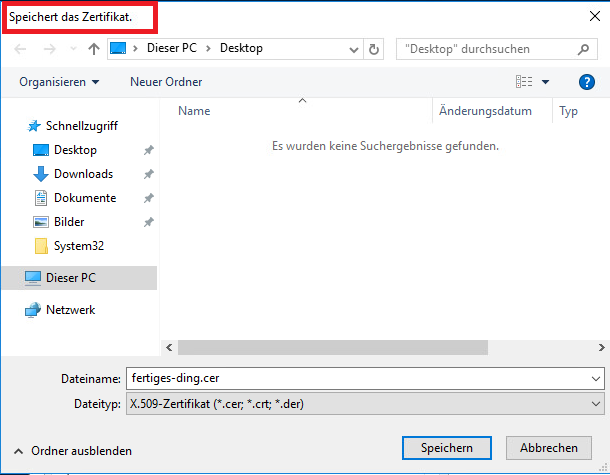Open the Organisieren menu
Image resolution: width=610 pixels, height=475 pixels.
[x=59, y=82]
